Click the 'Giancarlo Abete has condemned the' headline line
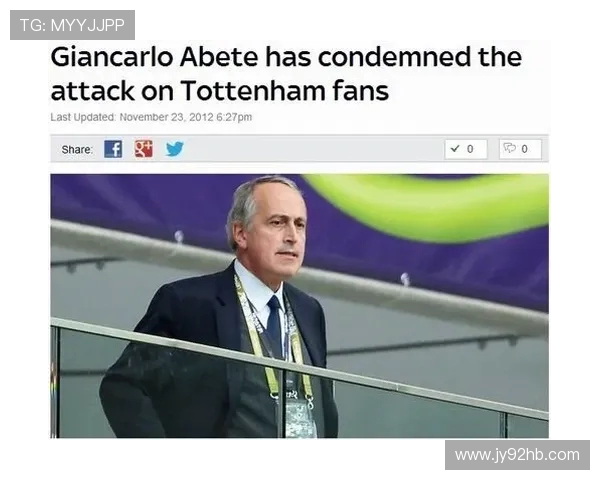The image size is (600, 480). click(x=286, y=57)
